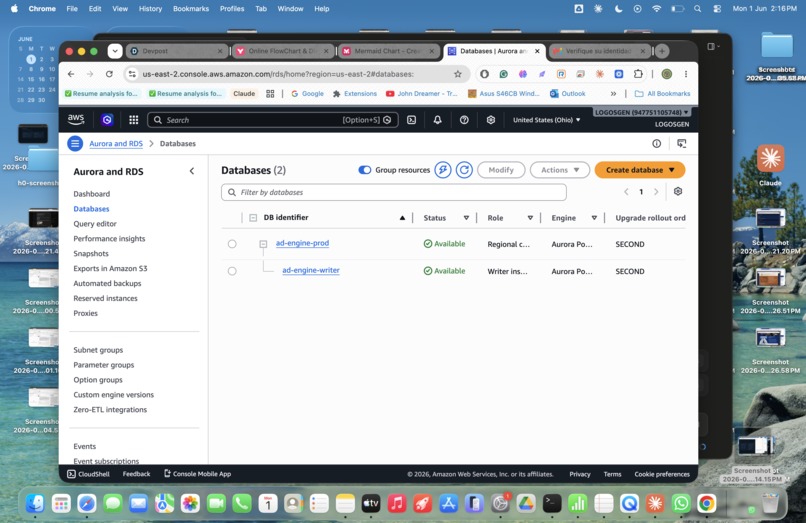806x523 pixels.
Task: Show more bookmarks overflow chevron
Action: coord(613,94)
